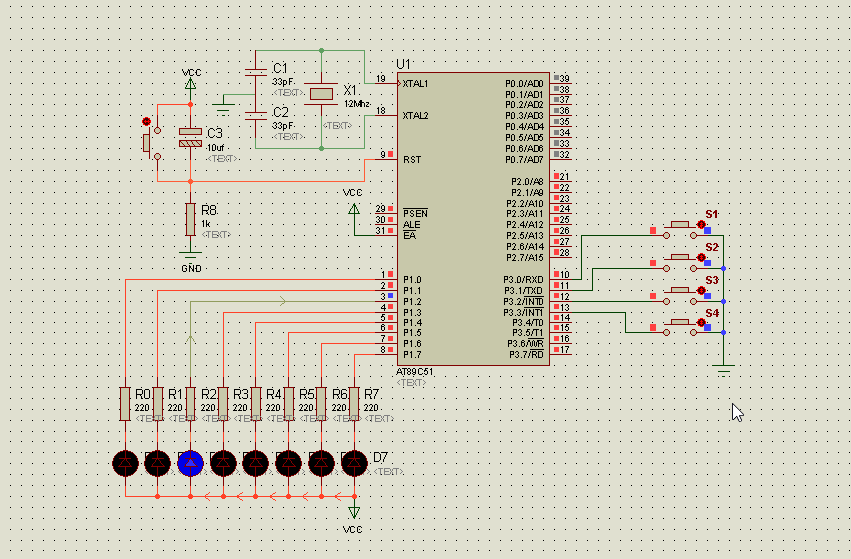Click the P2.7/A15 pin label
Image resolution: width=851 pixels, height=559 pixels.
point(525,257)
